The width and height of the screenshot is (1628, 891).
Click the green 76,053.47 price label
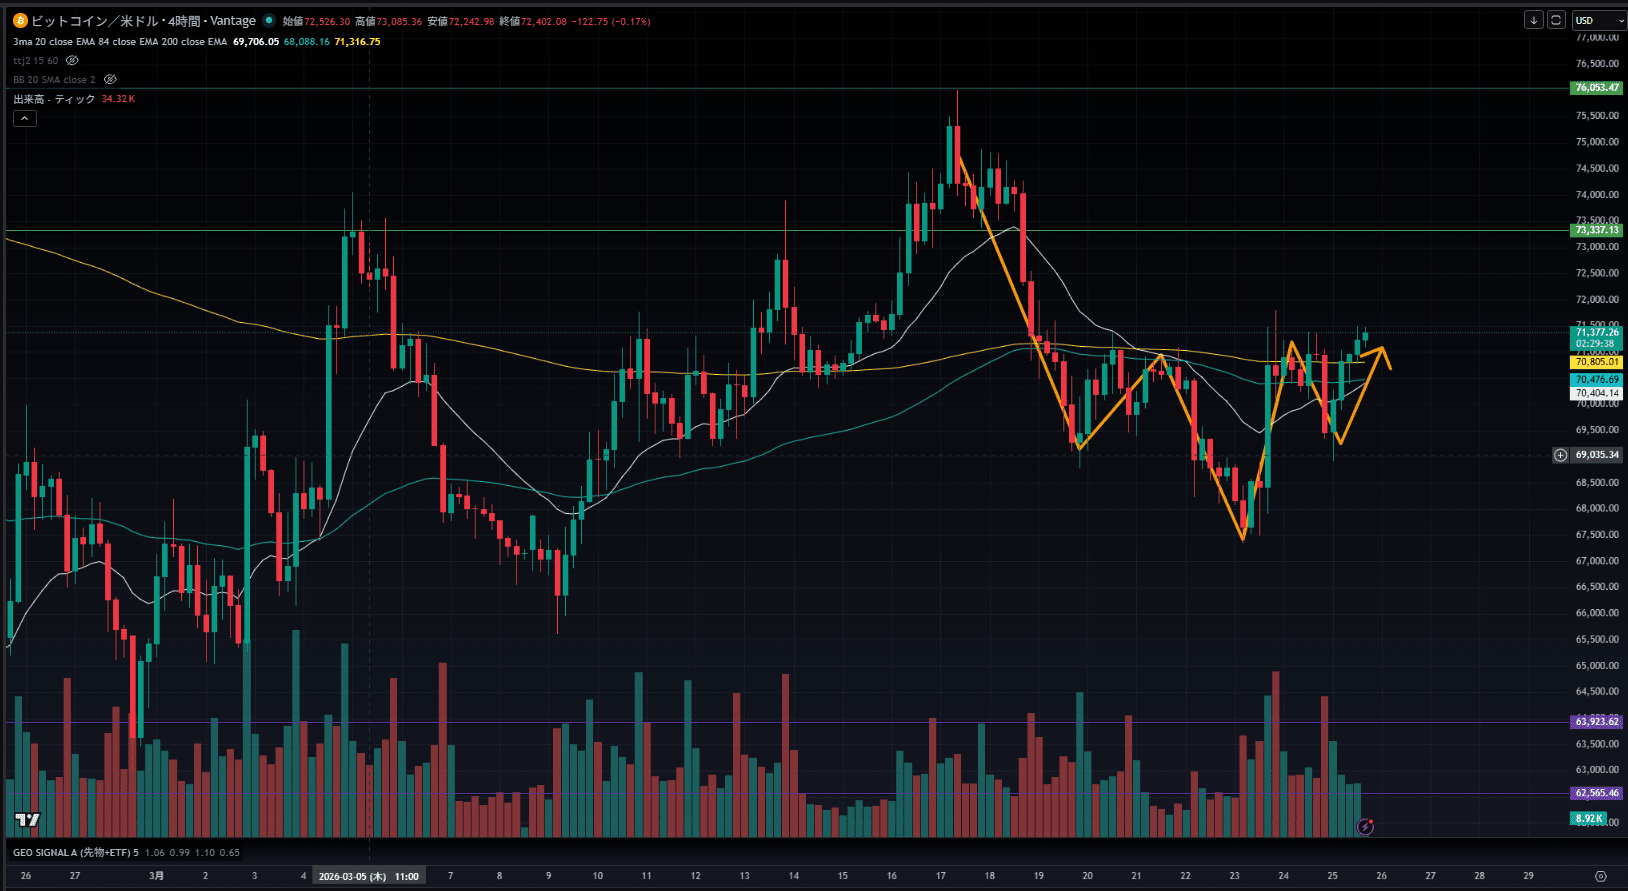pyautogui.click(x=1596, y=88)
